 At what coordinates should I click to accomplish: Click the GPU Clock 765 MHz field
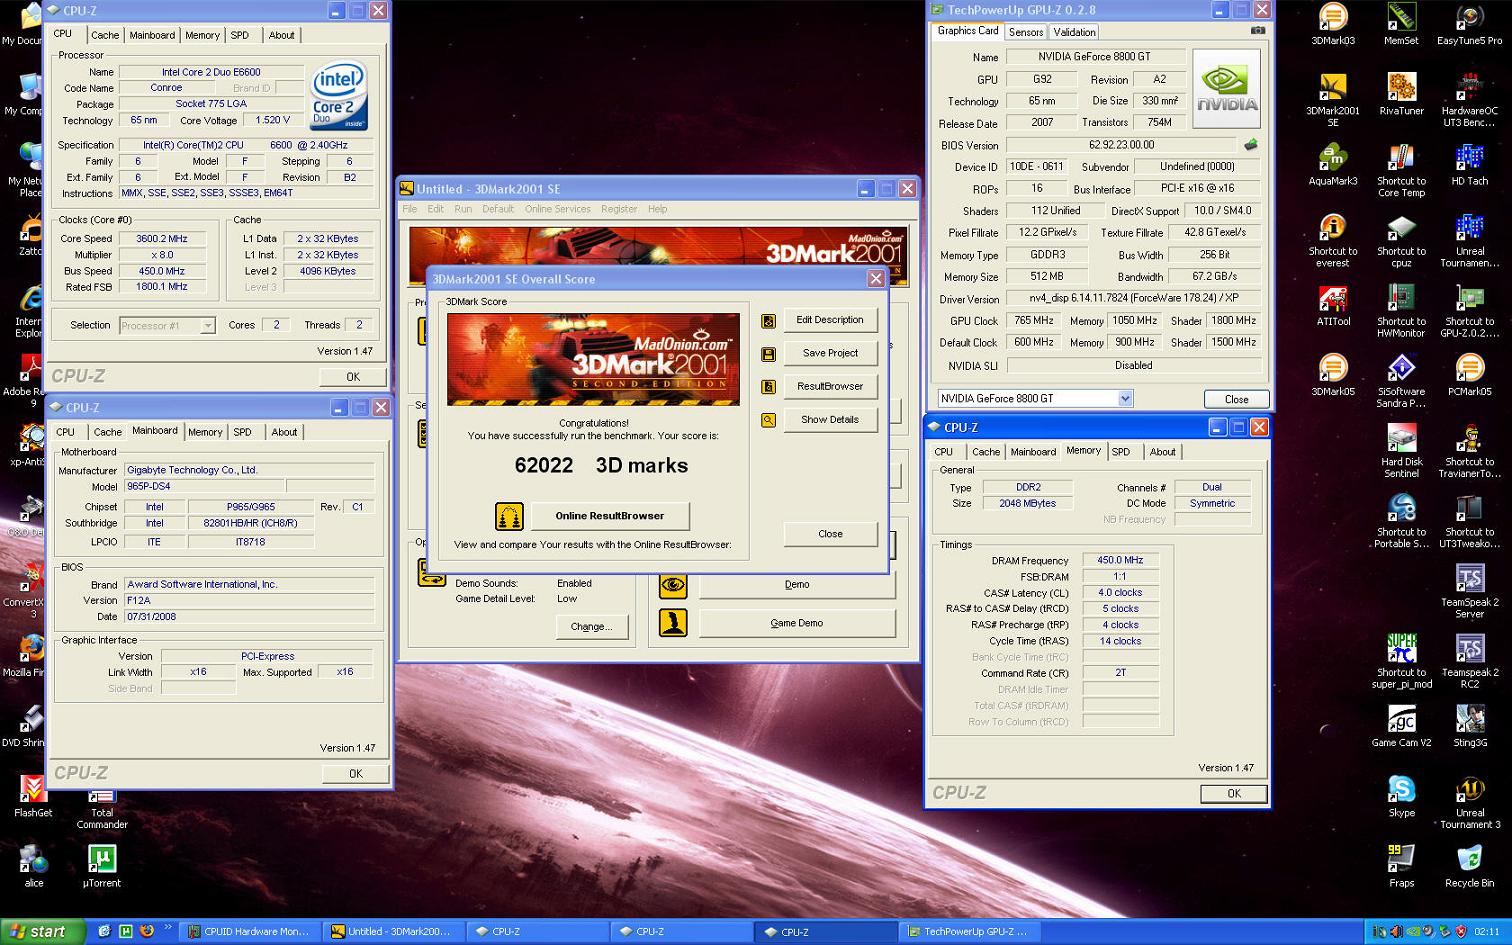(1034, 321)
